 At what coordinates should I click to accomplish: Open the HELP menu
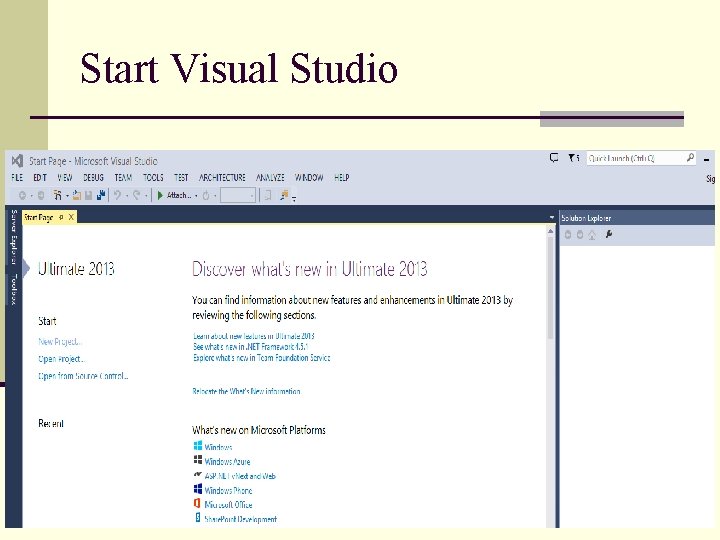[x=342, y=178]
